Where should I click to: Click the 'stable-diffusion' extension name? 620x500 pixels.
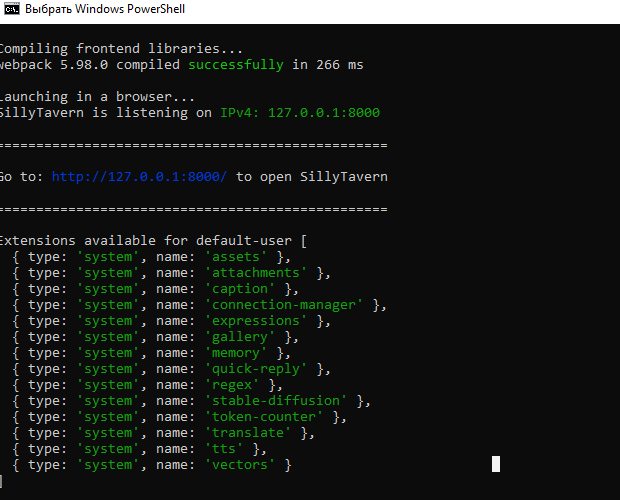click(x=276, y=401)
